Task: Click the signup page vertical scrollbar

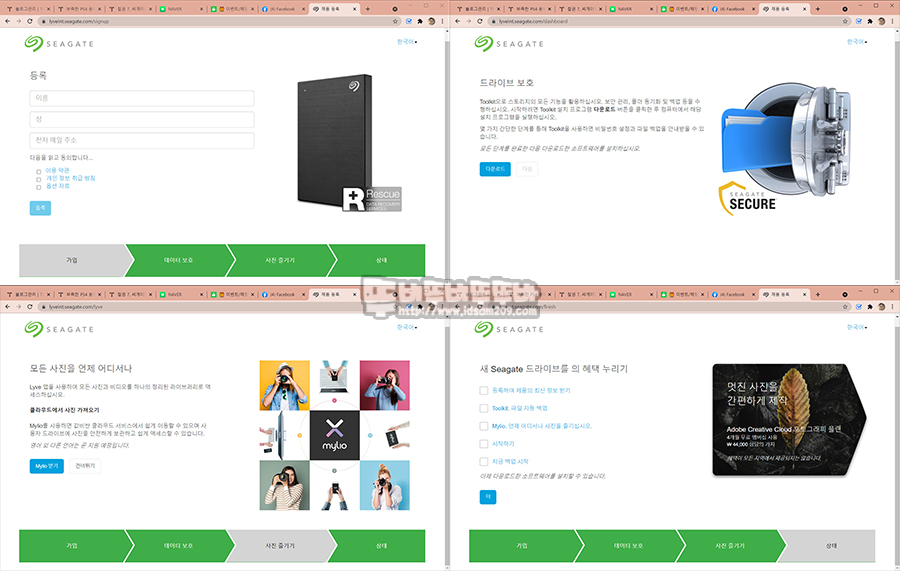Action: 447,155
